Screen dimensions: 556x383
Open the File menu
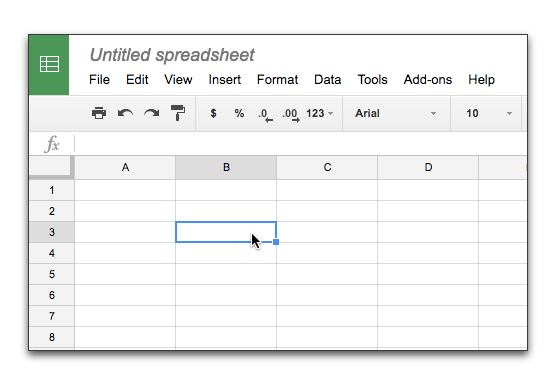coord(99,79)
